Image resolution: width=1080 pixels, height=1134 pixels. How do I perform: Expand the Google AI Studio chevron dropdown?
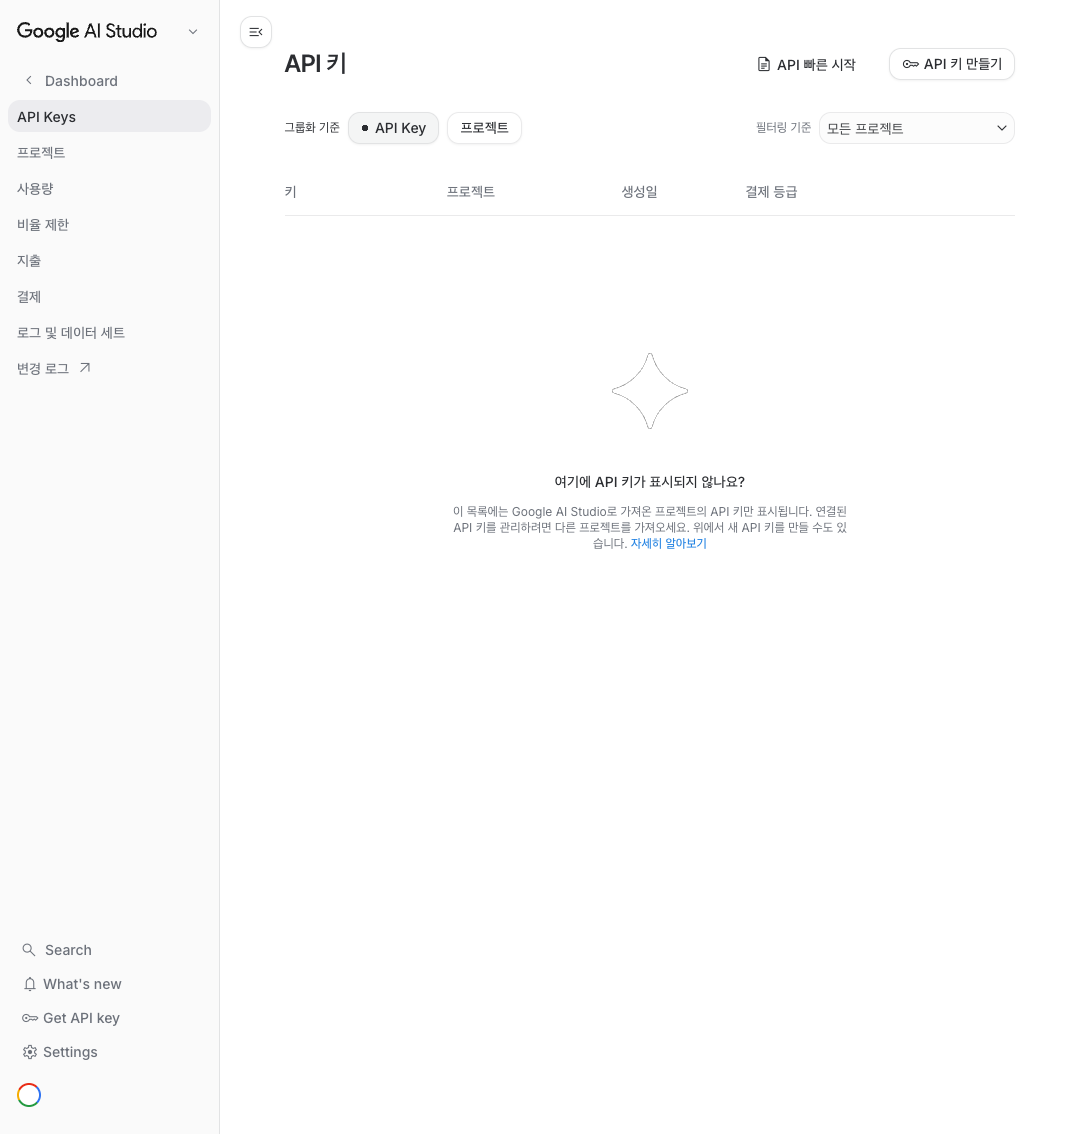192,32
